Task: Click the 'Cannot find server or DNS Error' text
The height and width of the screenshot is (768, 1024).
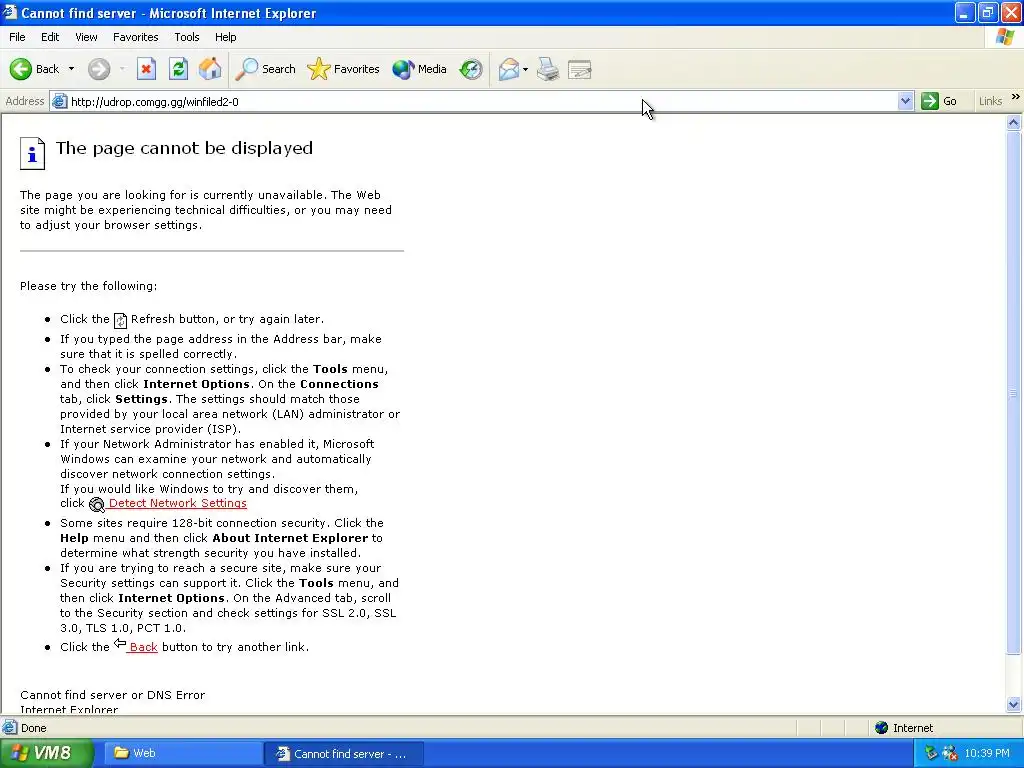Action: (x=112, y=695)
